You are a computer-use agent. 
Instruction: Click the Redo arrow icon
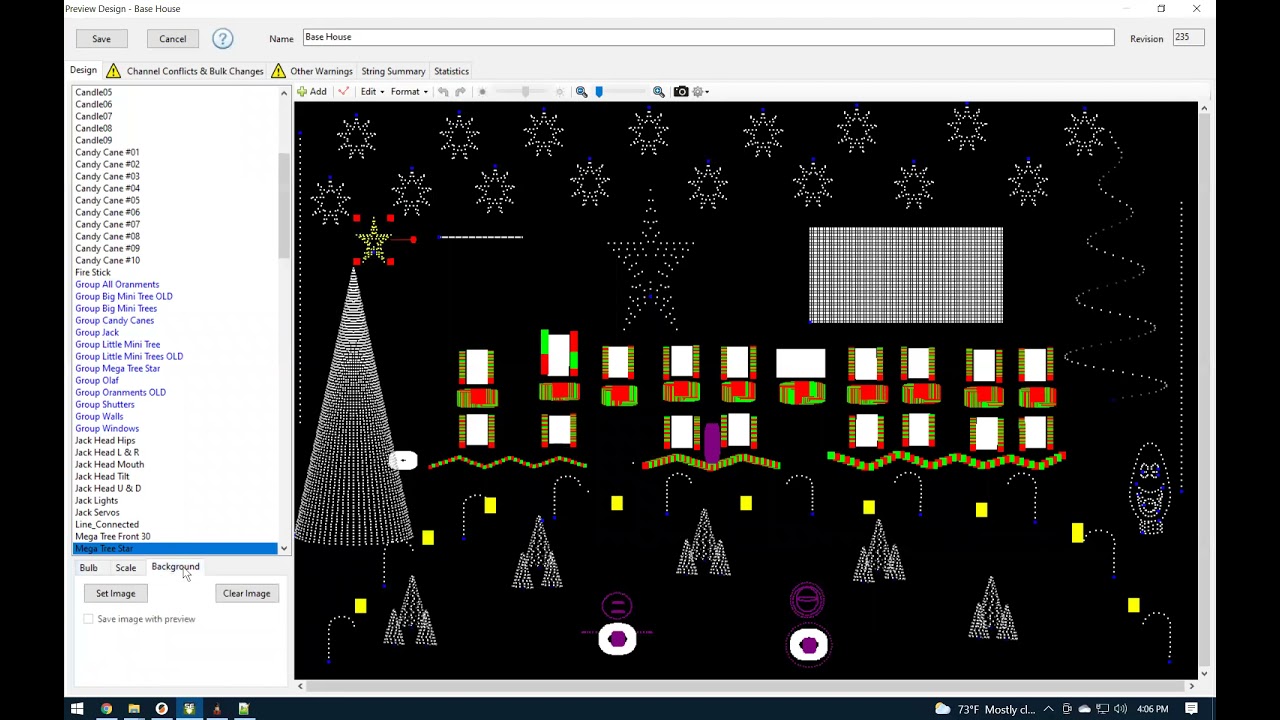coord(460,92)
